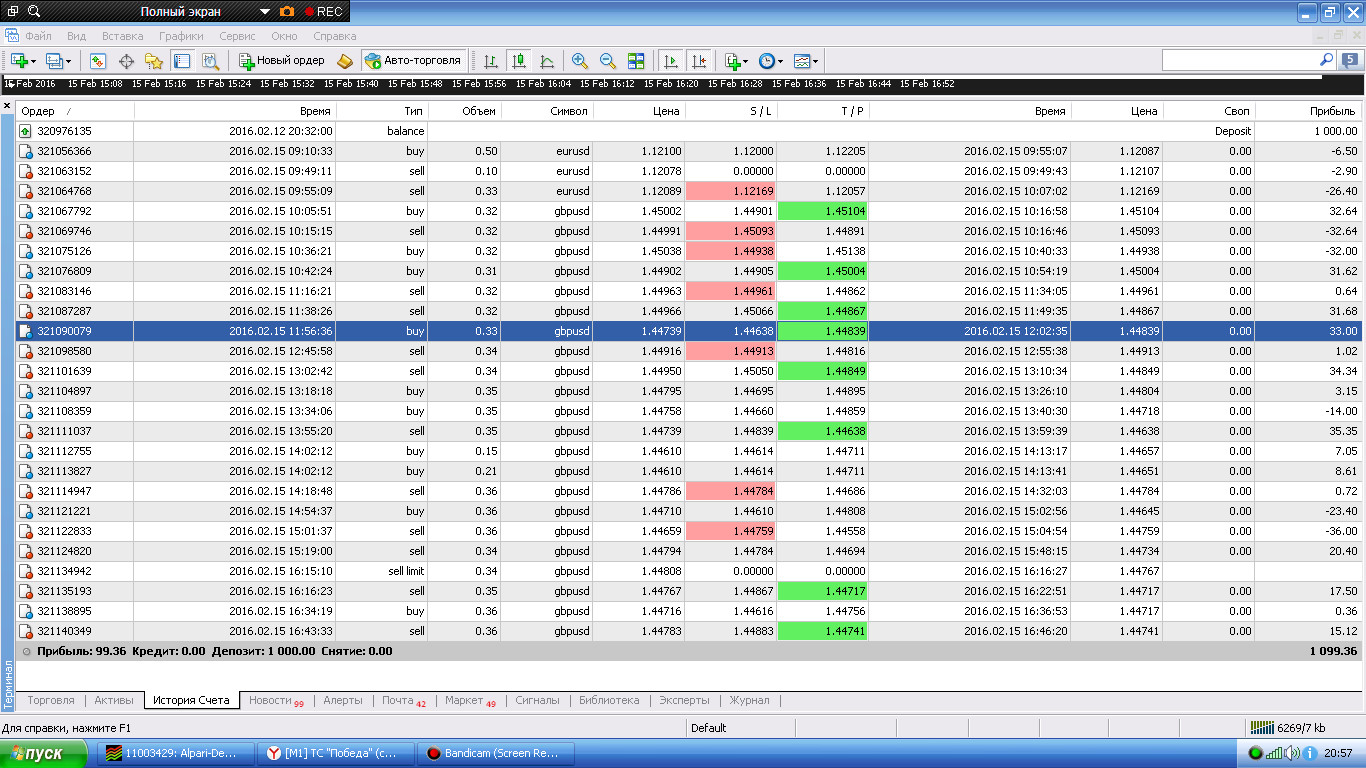Open the Navigator star-folder icon
This screenshot has height=768, width=1366.
point(154,61)
